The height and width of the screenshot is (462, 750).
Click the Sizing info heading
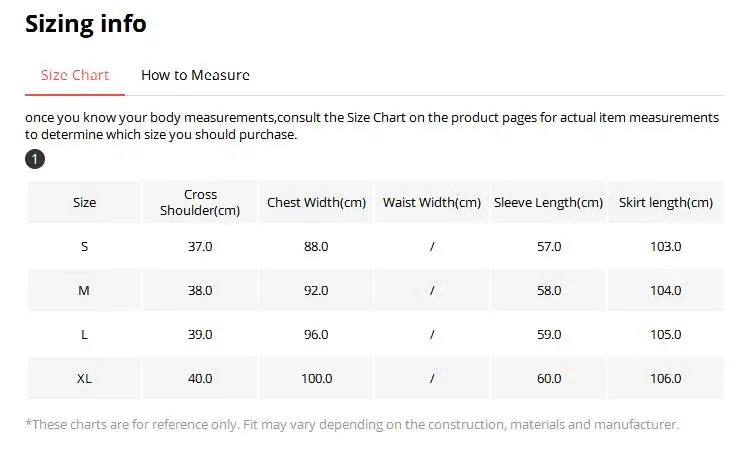click(86, 24)
